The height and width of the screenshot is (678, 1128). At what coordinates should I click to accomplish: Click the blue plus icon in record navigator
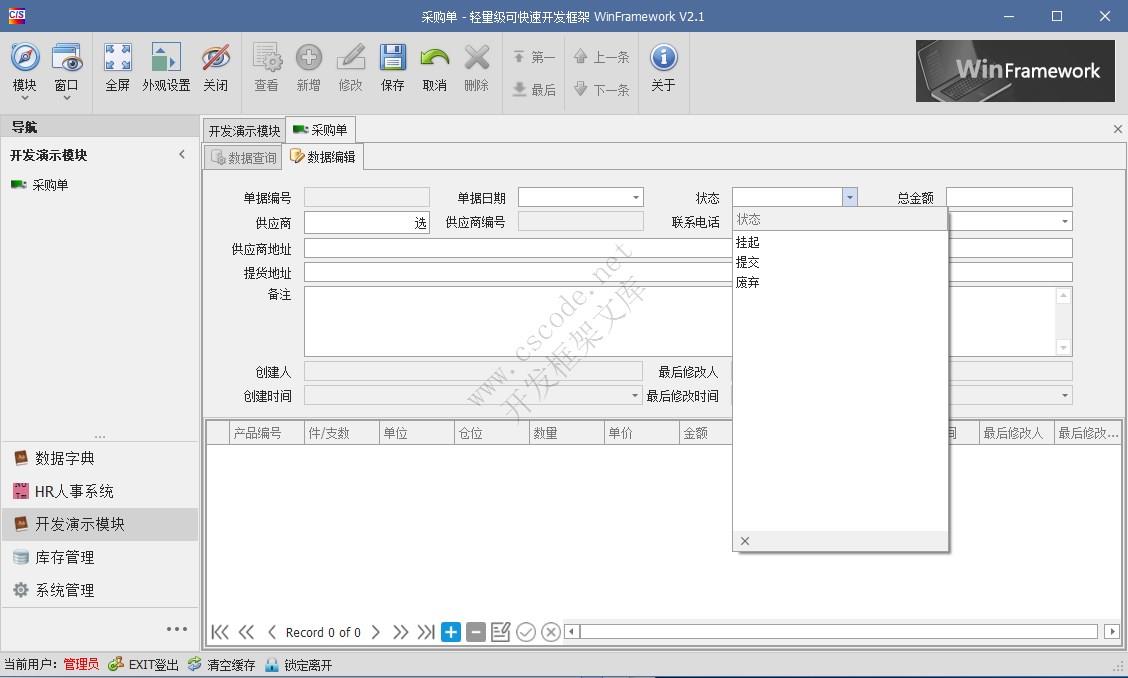tap(450, 632)
